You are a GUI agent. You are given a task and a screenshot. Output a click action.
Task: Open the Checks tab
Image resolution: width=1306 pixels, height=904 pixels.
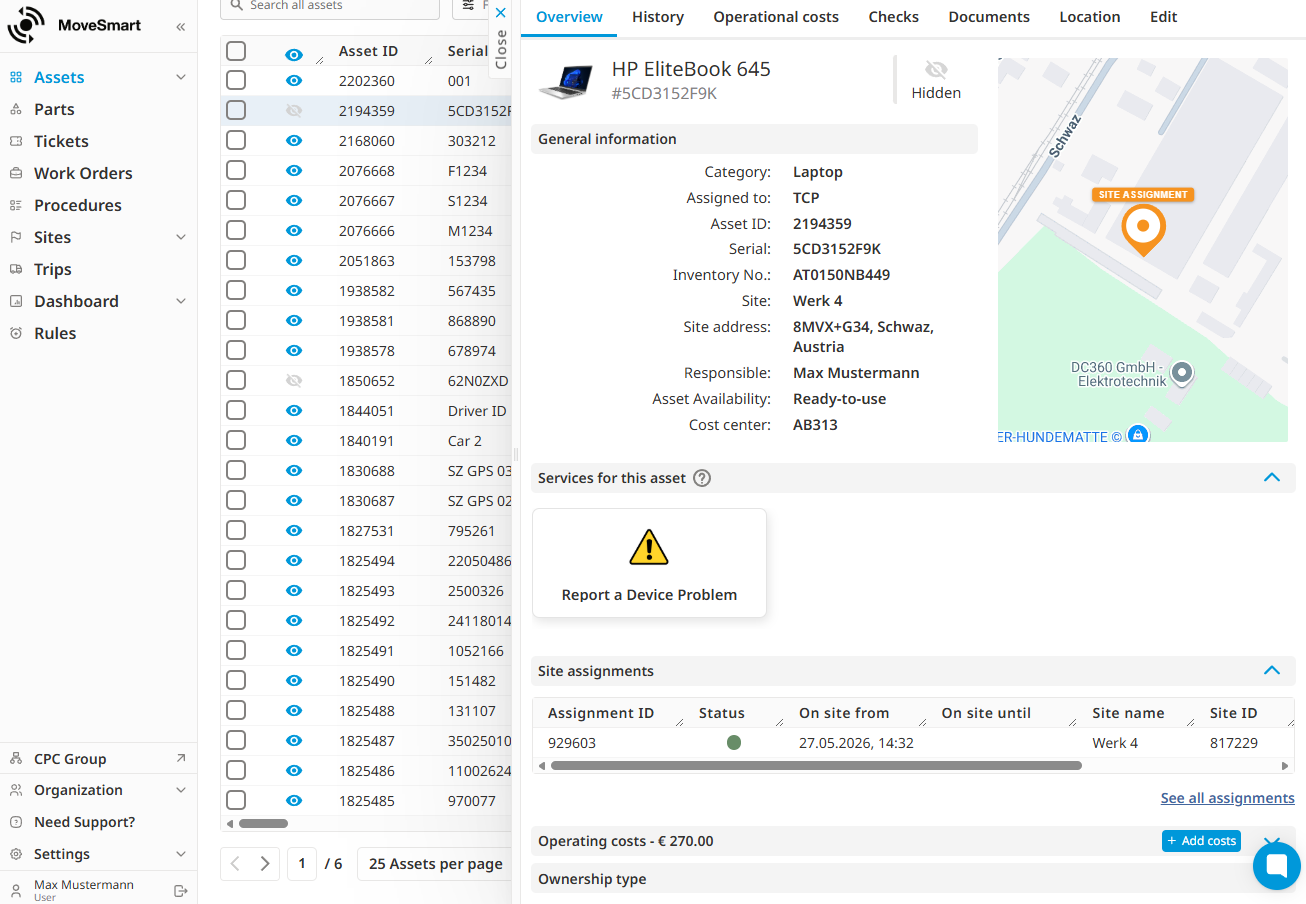click(894, 17)
